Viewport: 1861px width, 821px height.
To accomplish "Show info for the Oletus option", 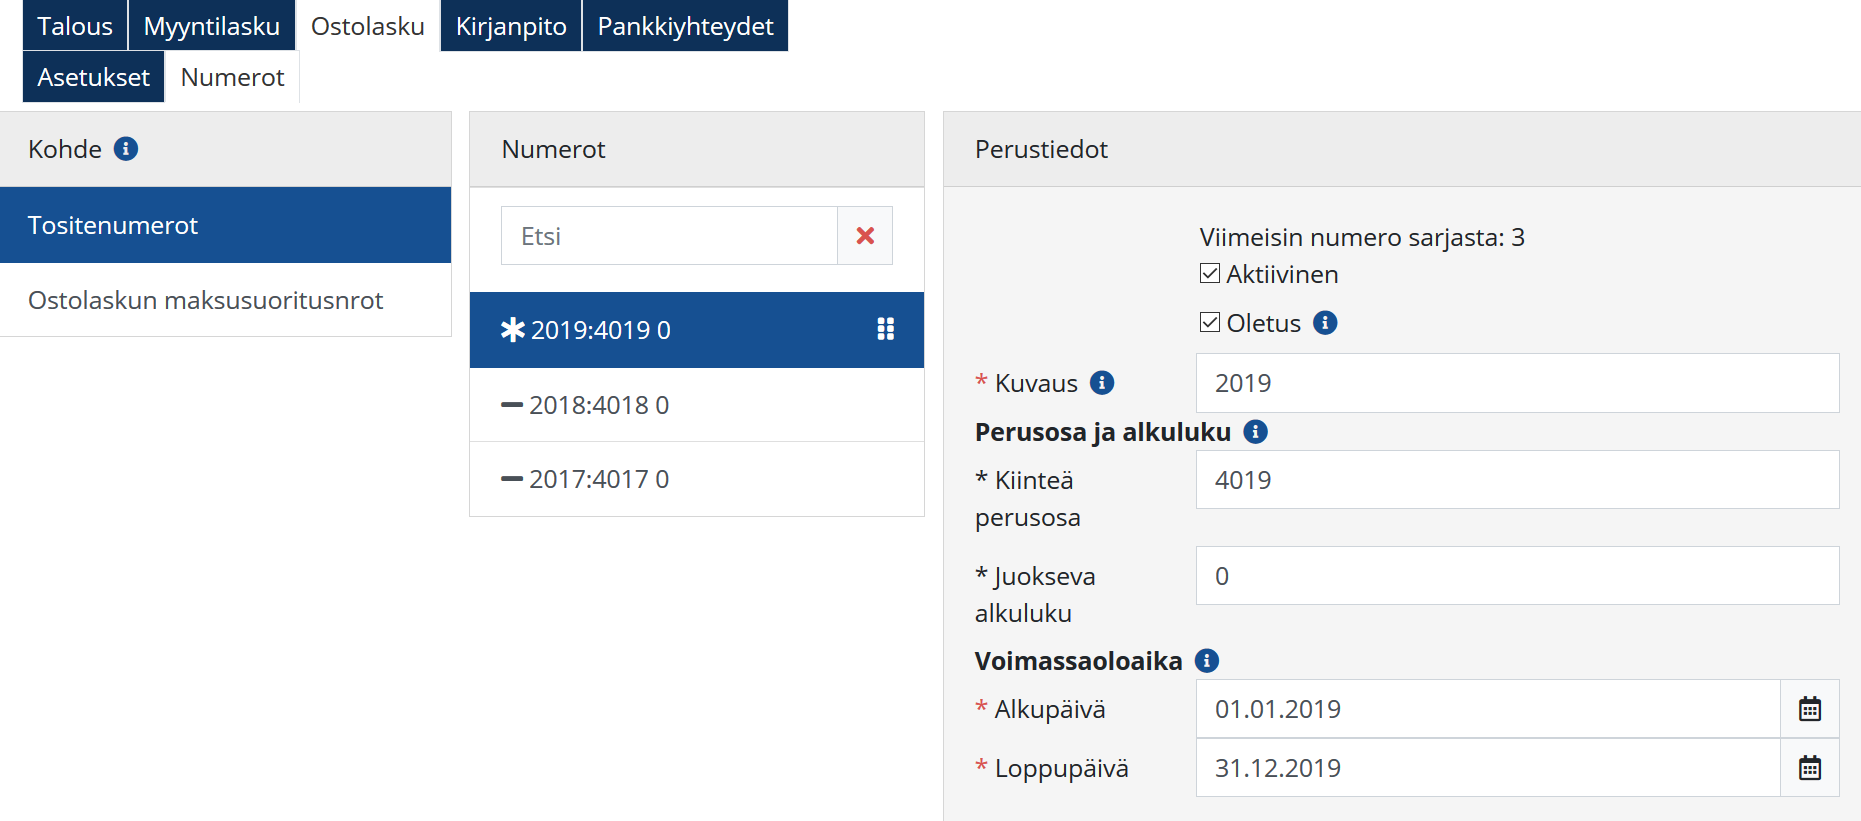I will pyautogui.click(x=1325, y=323).
